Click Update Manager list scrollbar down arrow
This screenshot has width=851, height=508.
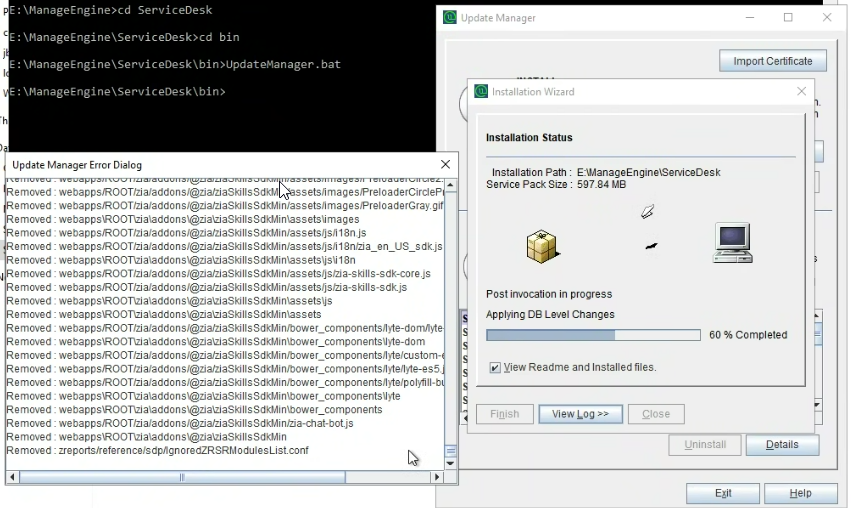click(x=817, y=405)
